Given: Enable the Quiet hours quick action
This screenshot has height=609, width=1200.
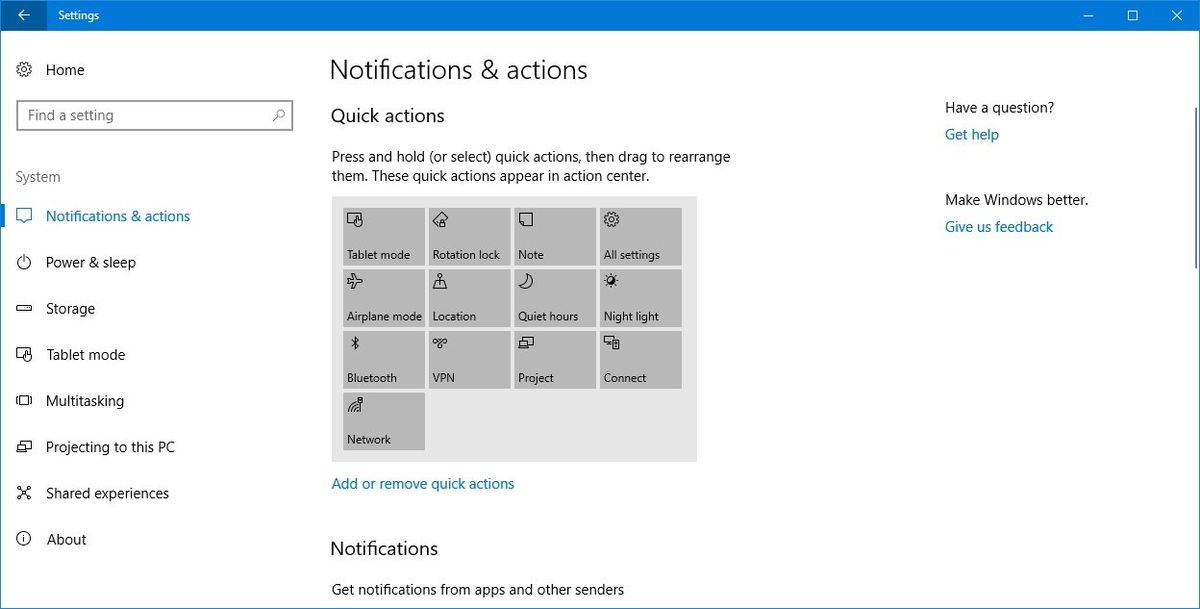Looking at the screenshot, I should [554, 297].
